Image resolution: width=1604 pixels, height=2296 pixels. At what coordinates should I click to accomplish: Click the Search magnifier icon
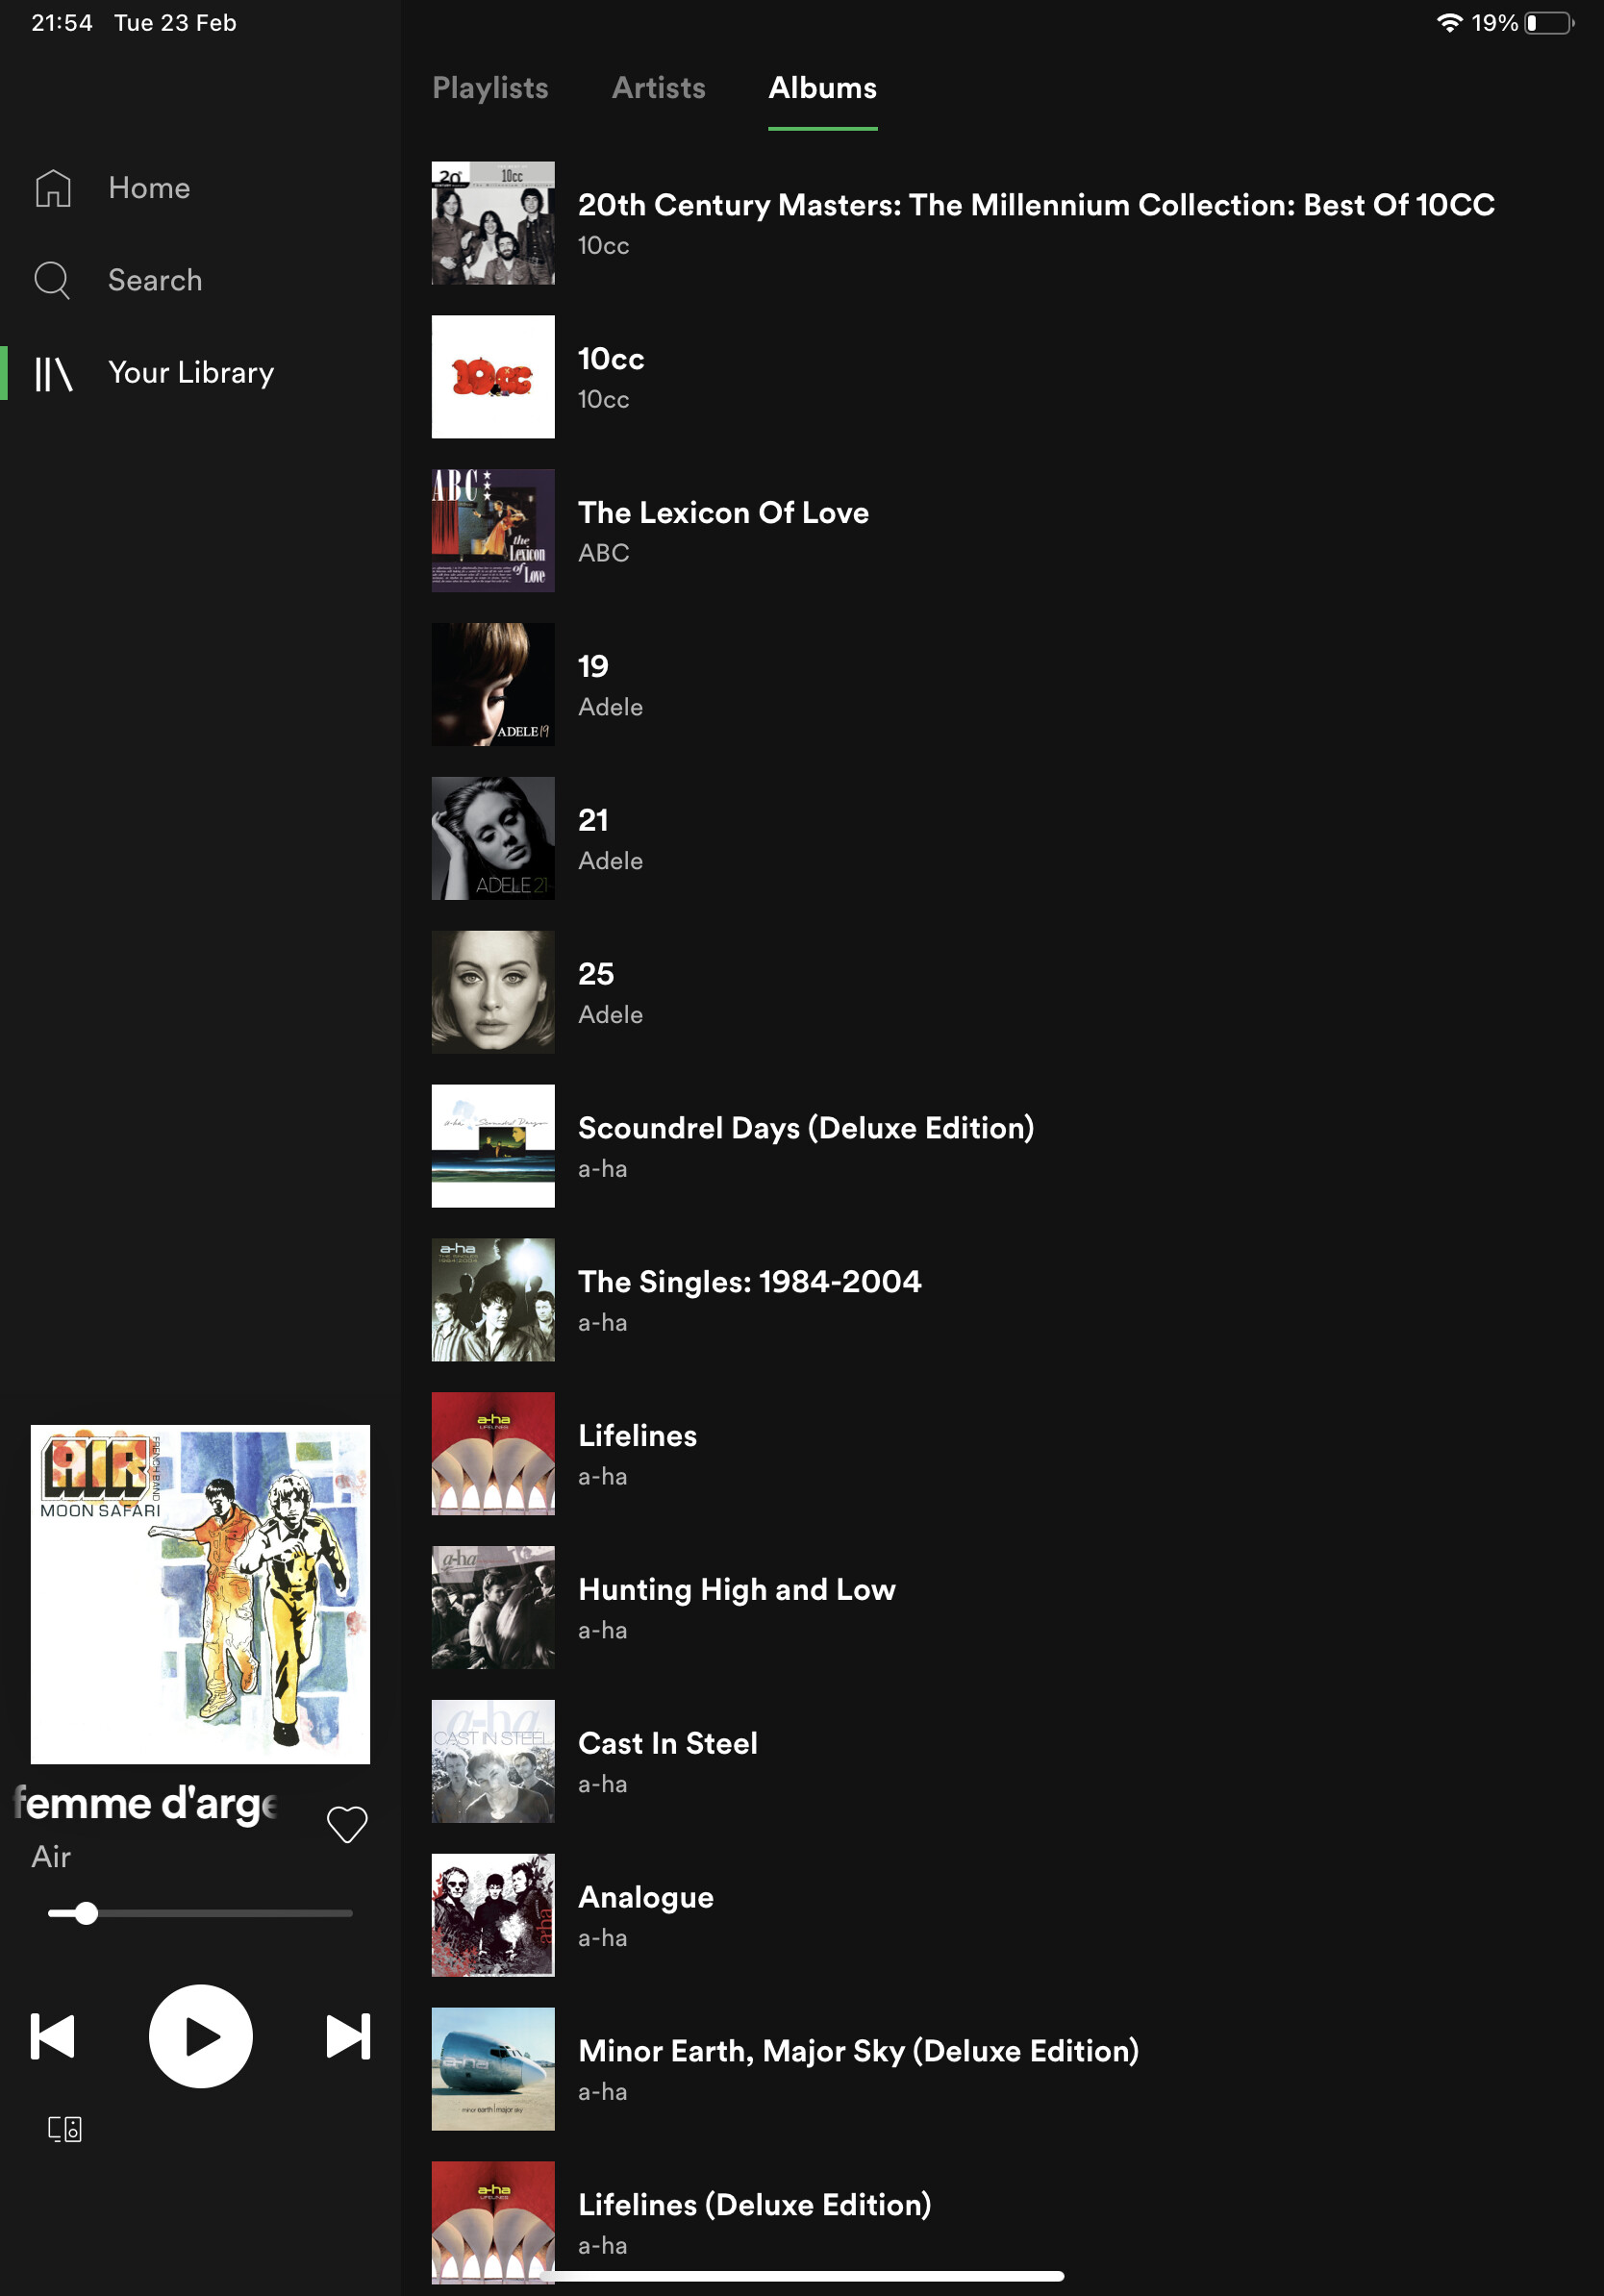[x=52, y=280]
